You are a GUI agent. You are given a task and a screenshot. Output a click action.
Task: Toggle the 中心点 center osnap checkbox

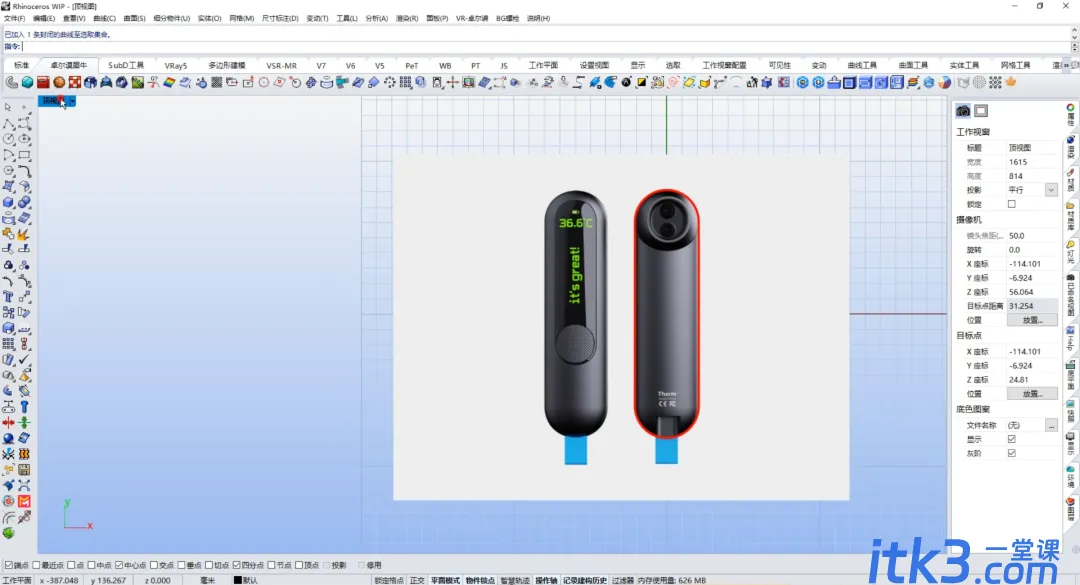coord(119,565)
